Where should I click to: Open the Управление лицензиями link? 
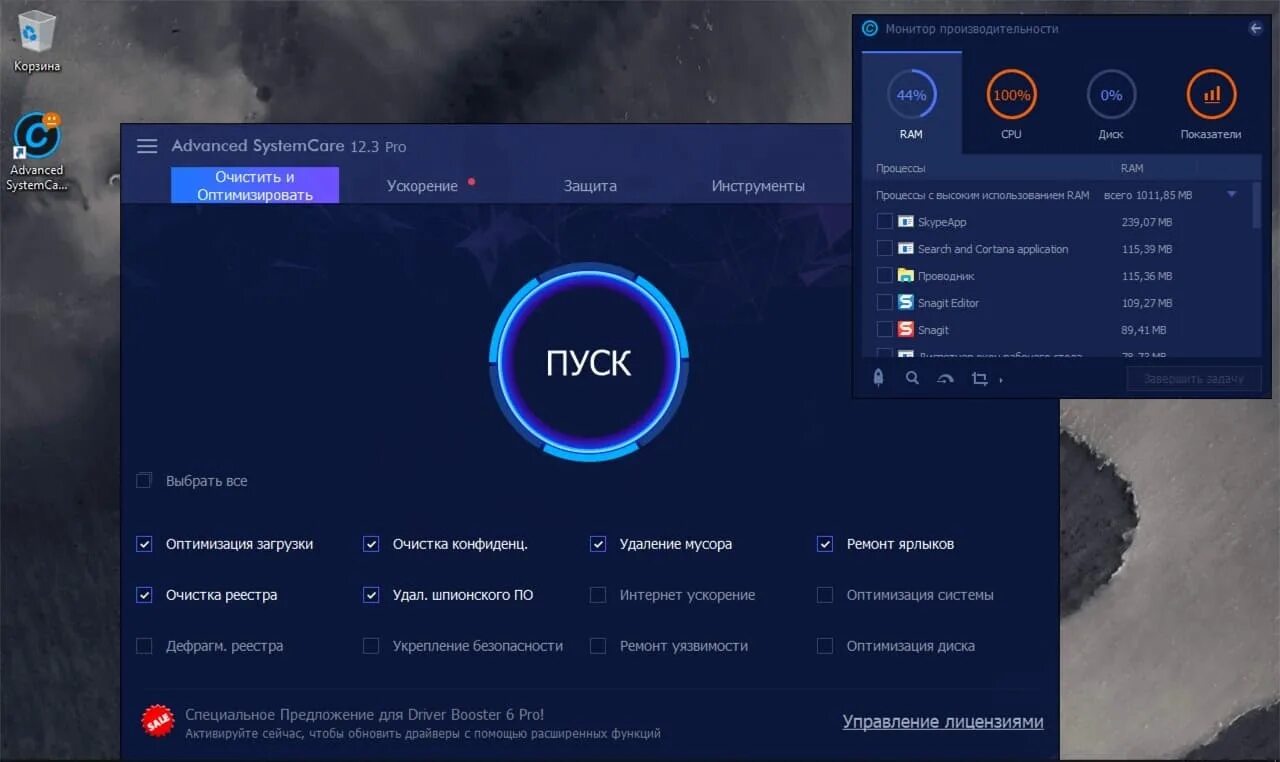[x=943, y=722]
